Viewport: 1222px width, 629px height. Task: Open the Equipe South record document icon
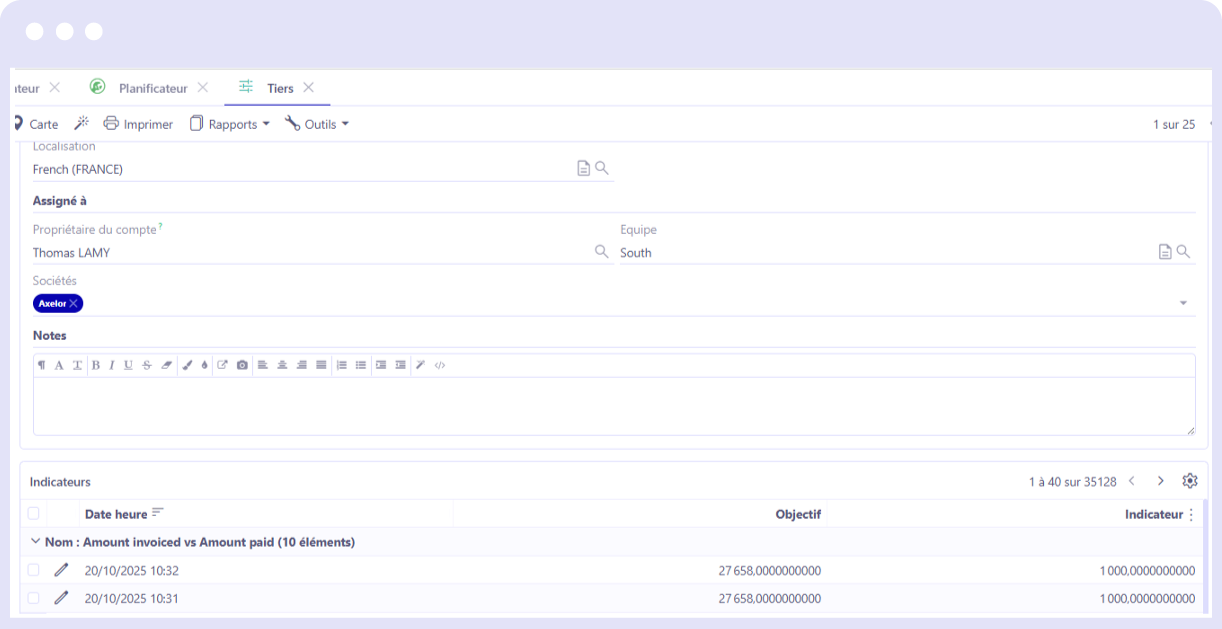[x=1165, y=252]
